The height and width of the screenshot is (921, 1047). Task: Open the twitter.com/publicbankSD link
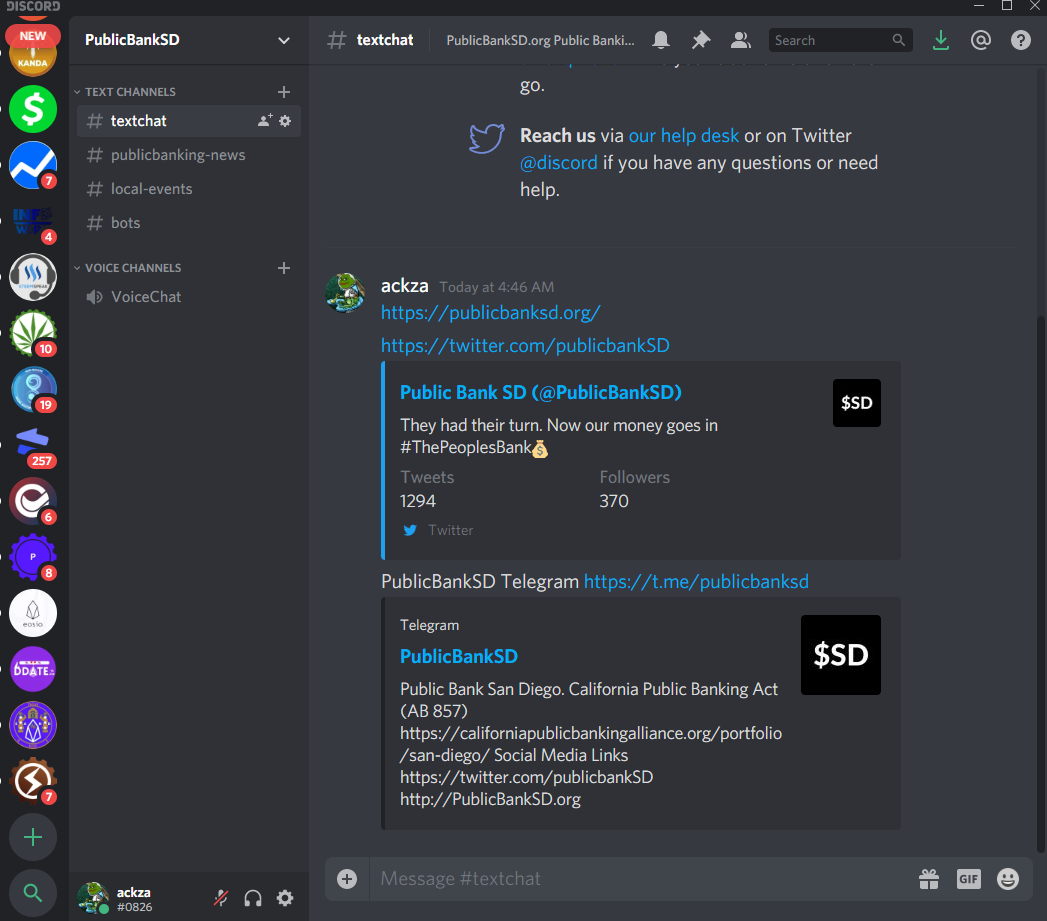point(525,345)
